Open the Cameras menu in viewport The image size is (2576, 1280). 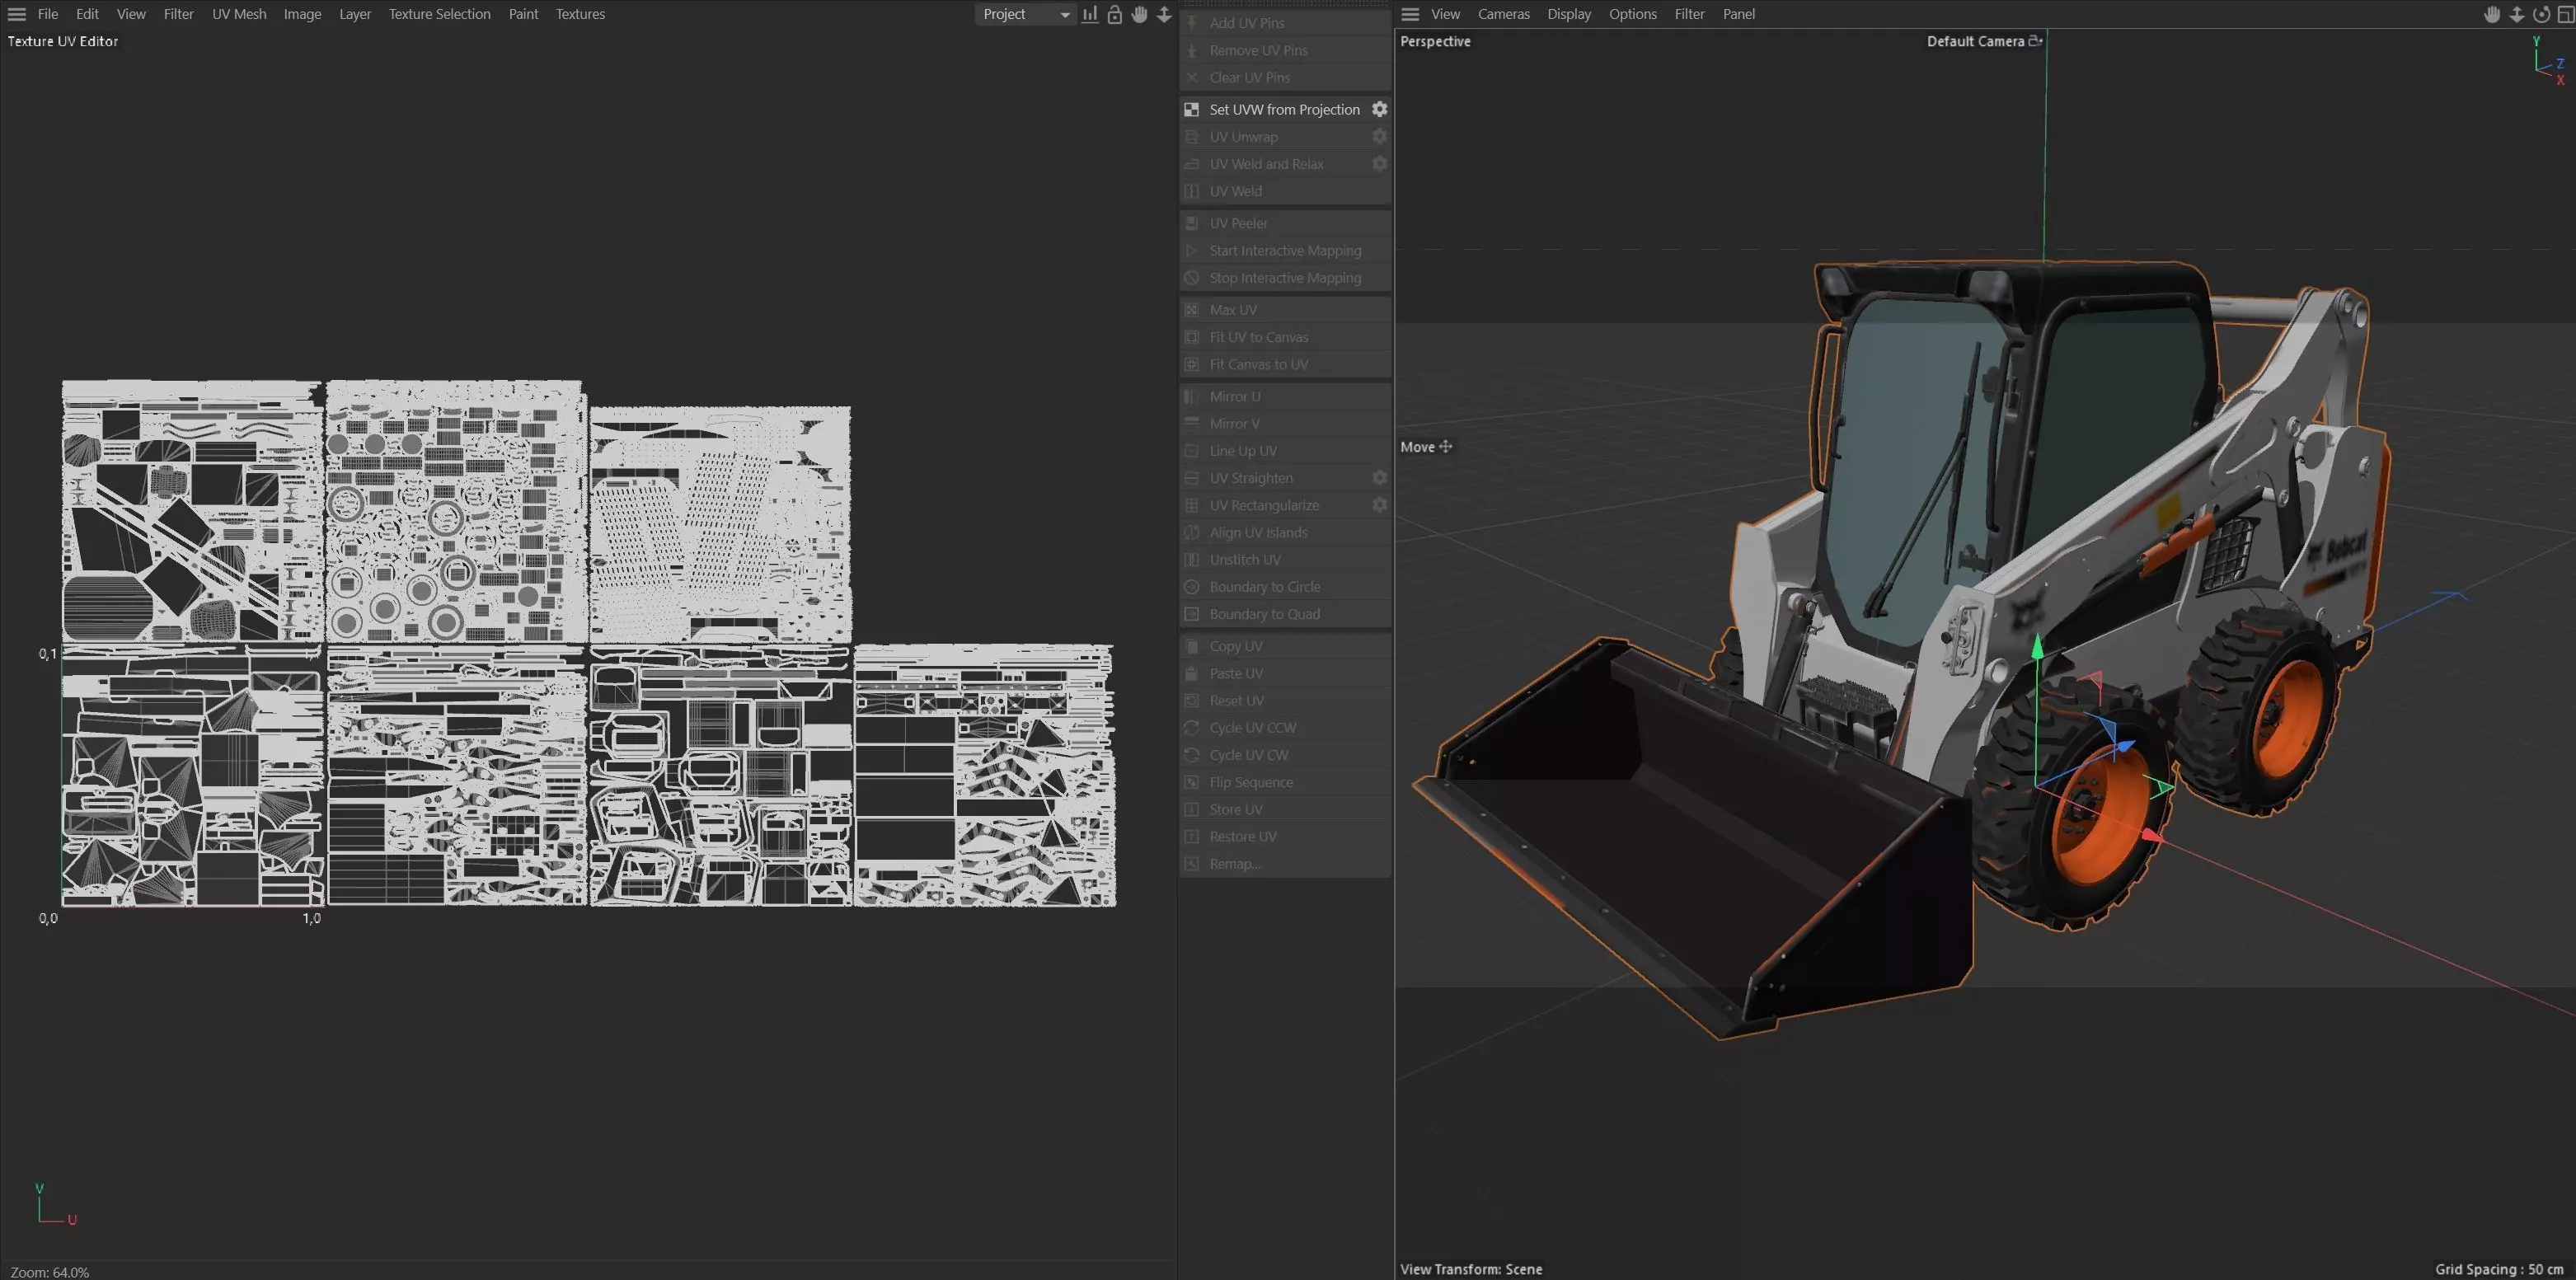(x=1503, y=14)
